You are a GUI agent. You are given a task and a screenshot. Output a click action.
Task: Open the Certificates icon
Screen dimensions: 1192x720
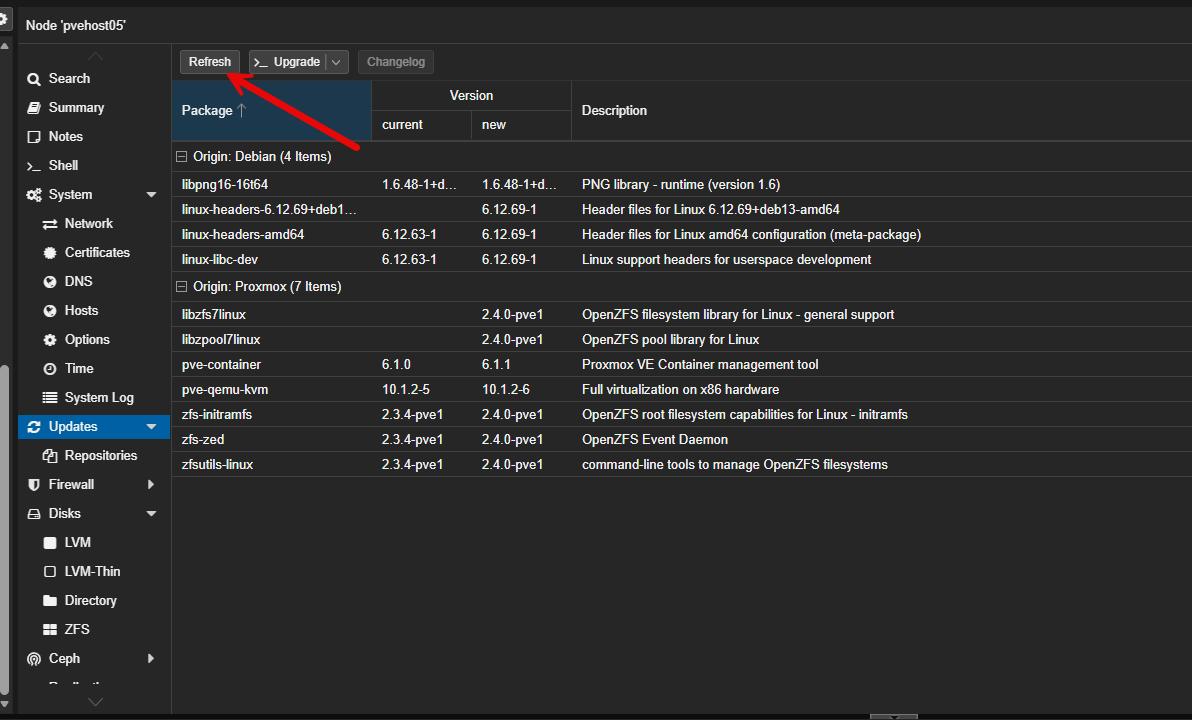[x=52, y=252]
